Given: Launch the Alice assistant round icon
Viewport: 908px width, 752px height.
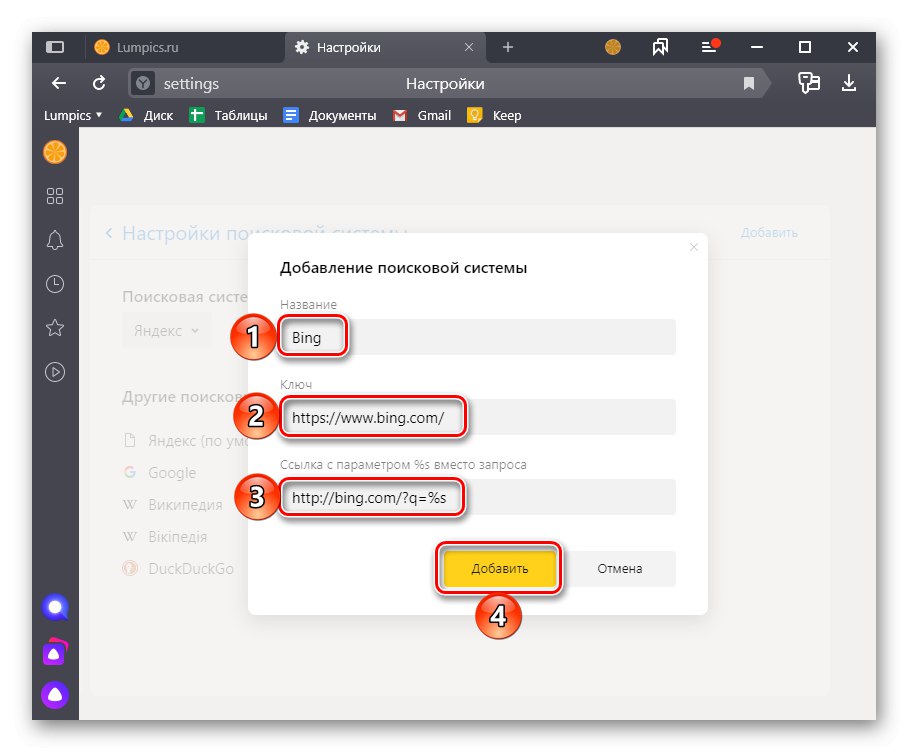Looking at the screenshot, I should 55,695.
